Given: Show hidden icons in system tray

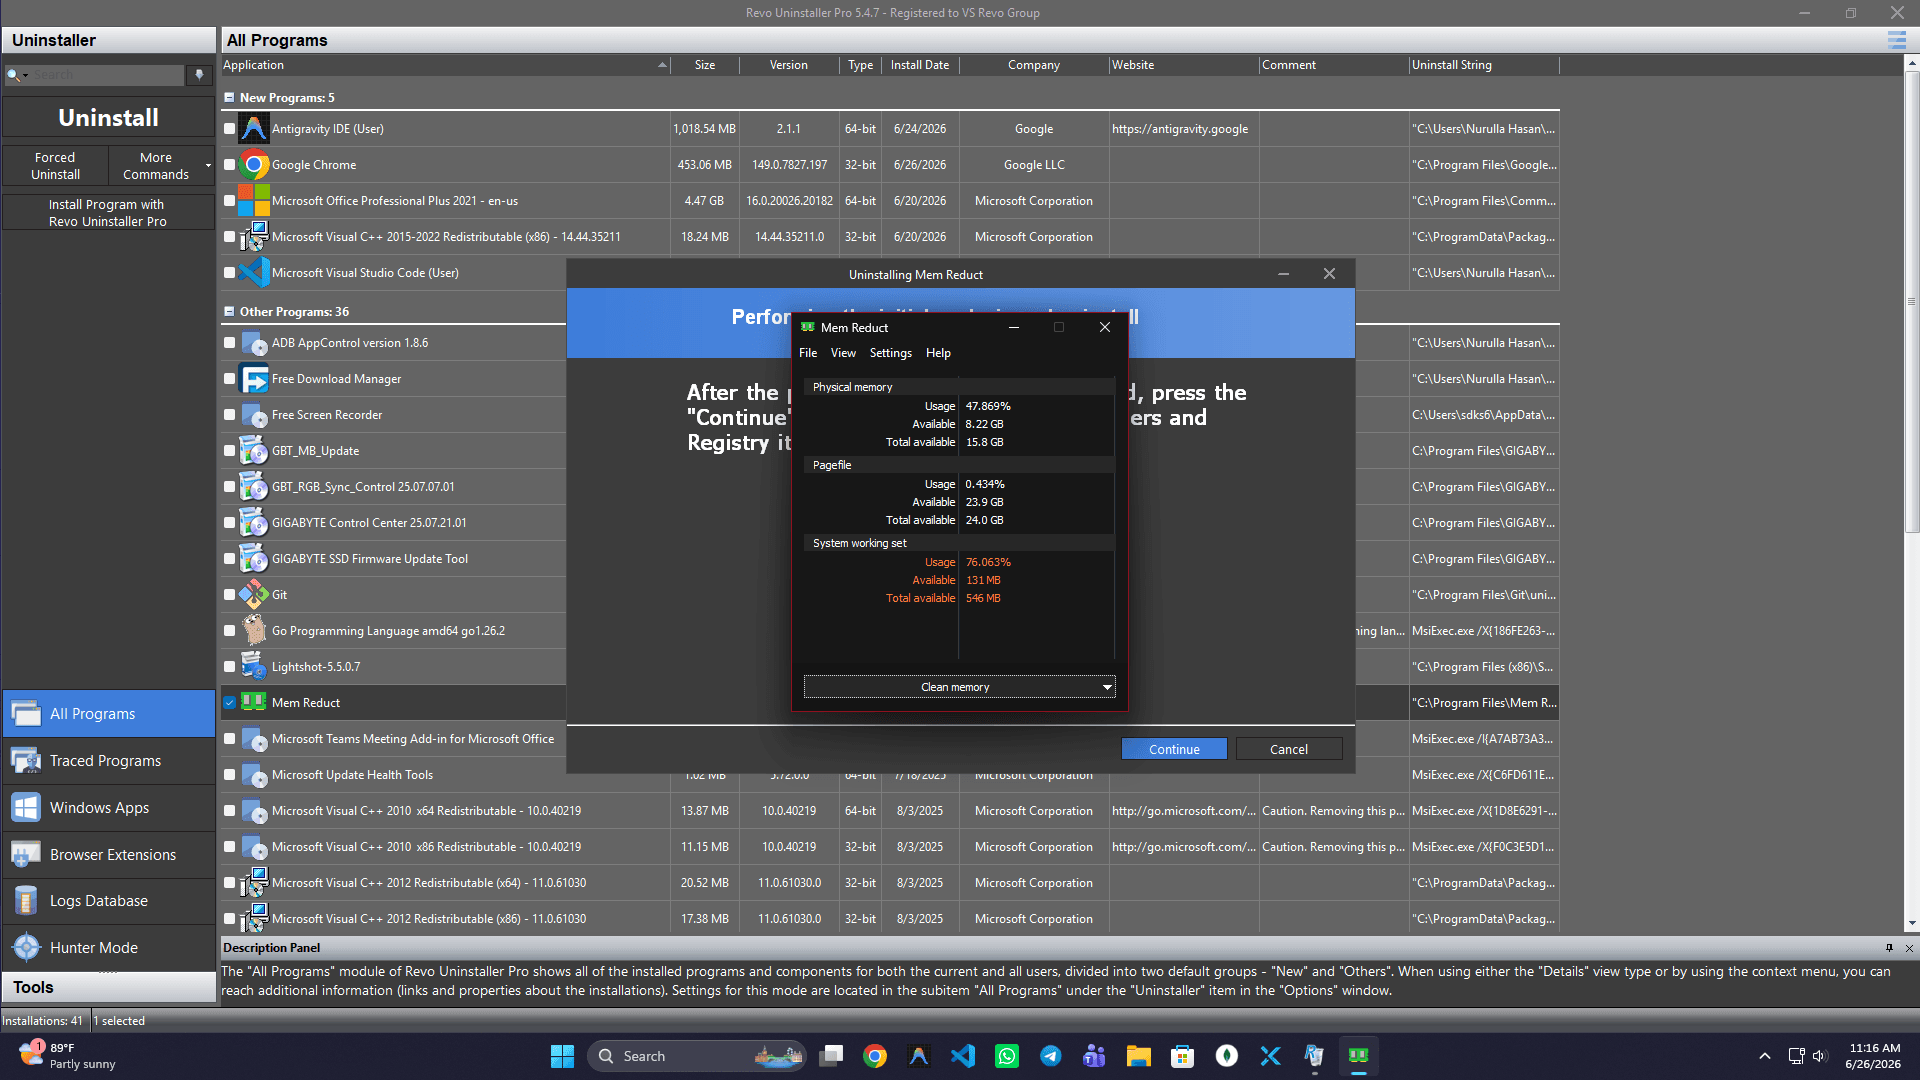Looking at the screenshot, I should (x=1765, y=1056).
